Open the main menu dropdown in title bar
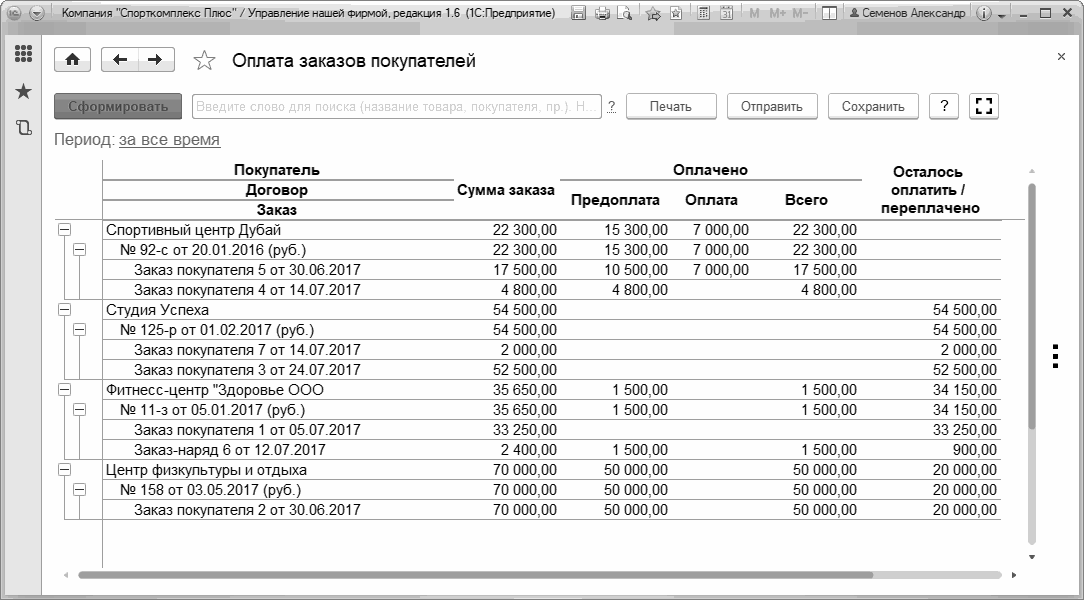This screenshot has height=600, width=1084. [x=37, y=13]
